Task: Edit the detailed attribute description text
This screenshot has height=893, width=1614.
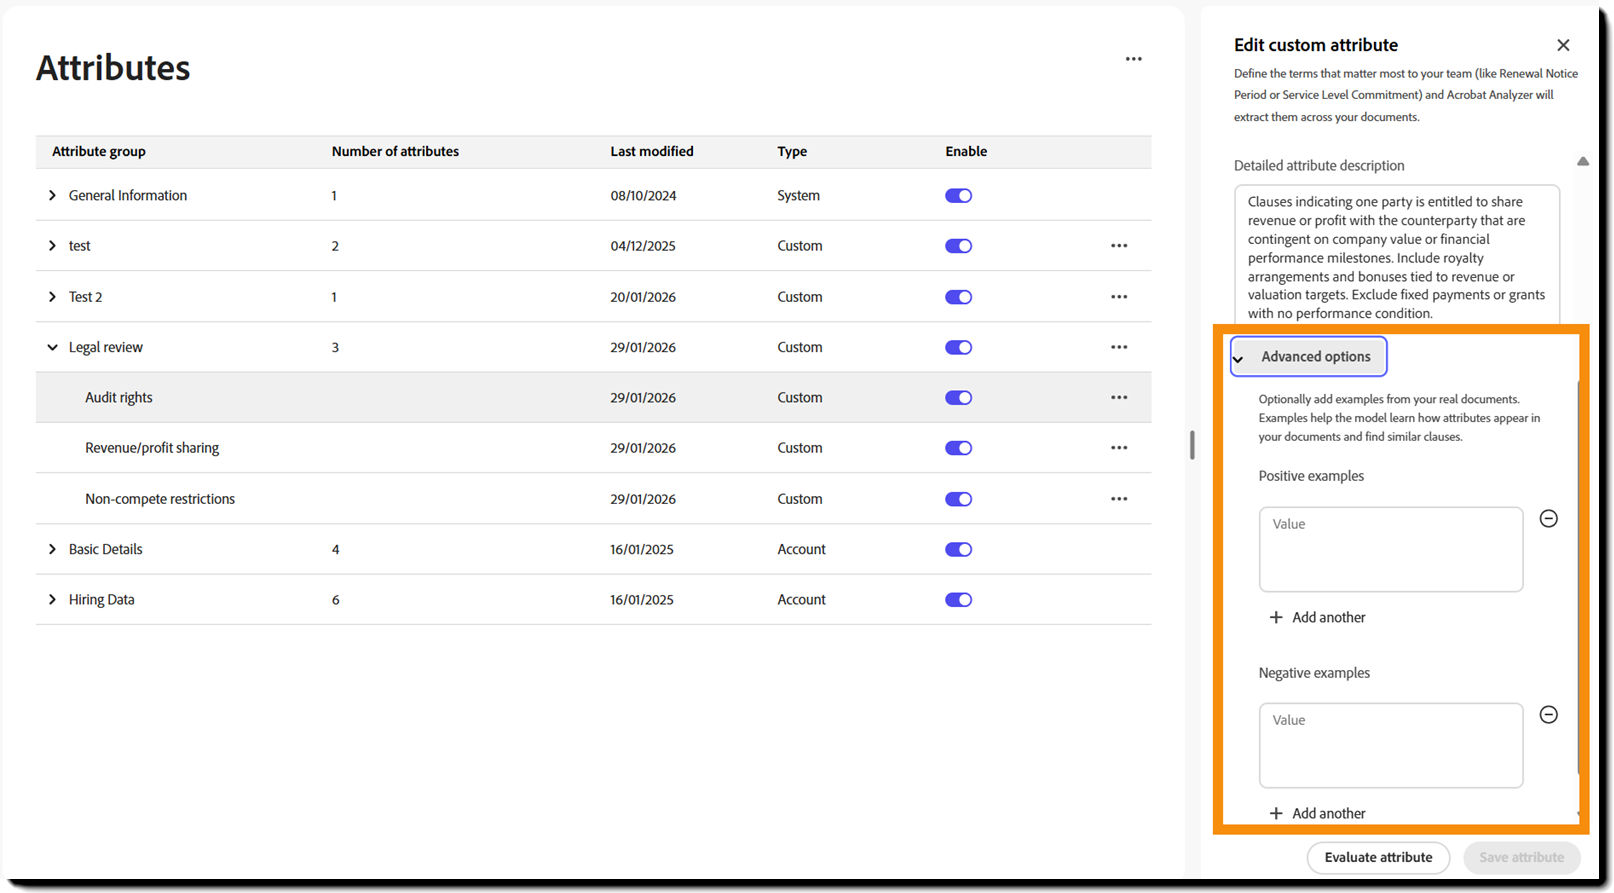Action: click(1396, 256)
